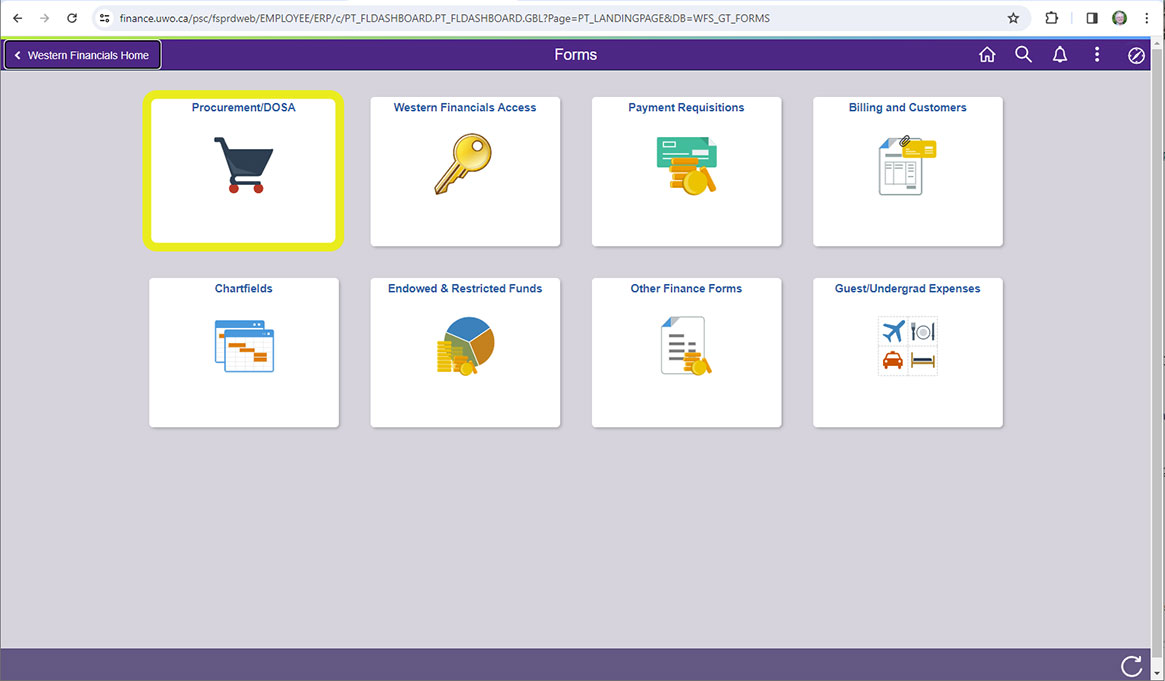Open the global search magnifier
Viewport: 1165px width, 681px height.
click(1023, 55)
